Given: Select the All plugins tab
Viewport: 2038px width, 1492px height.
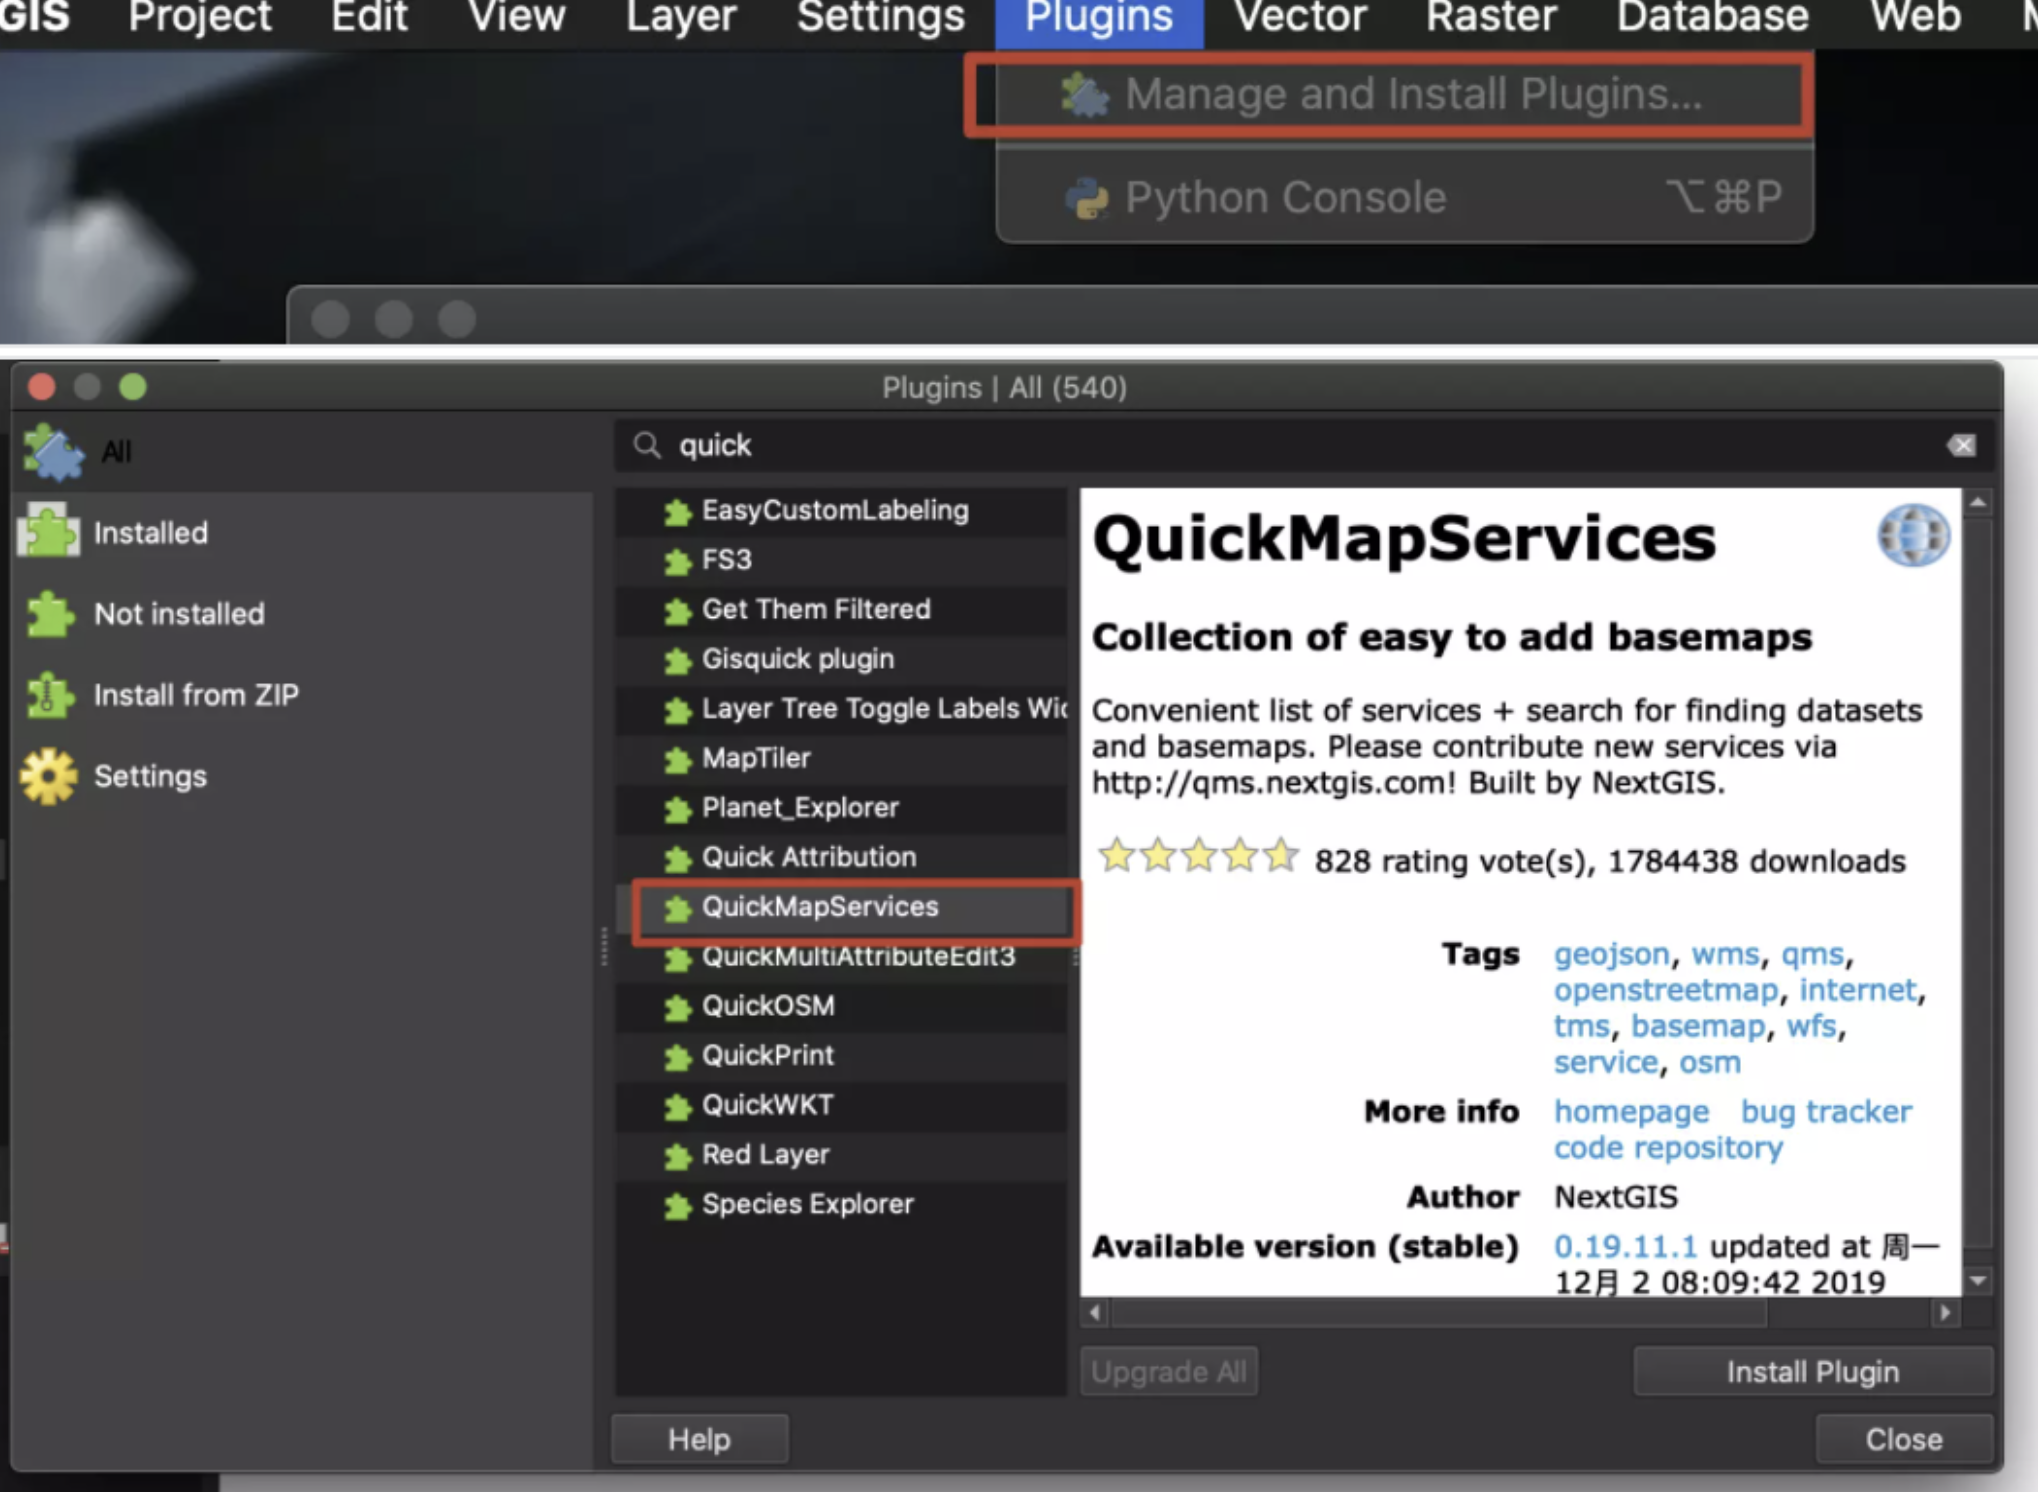Looking at the screenshot, I should (x=117, y=451).
